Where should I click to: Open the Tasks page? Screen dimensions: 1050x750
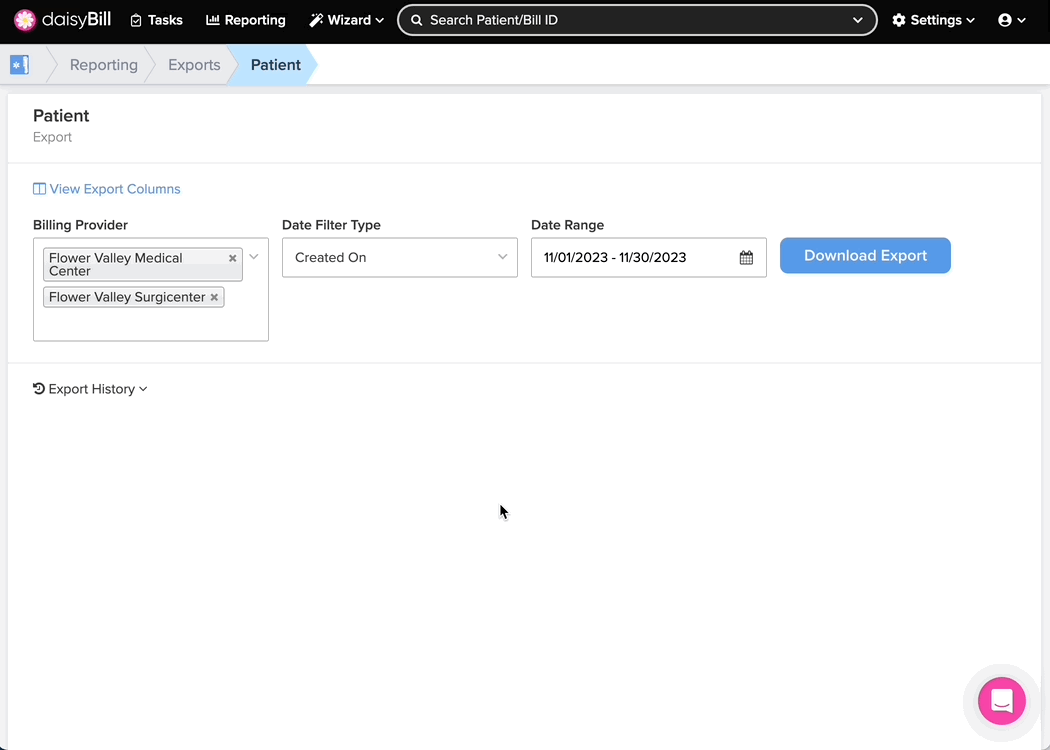[156, 20]
